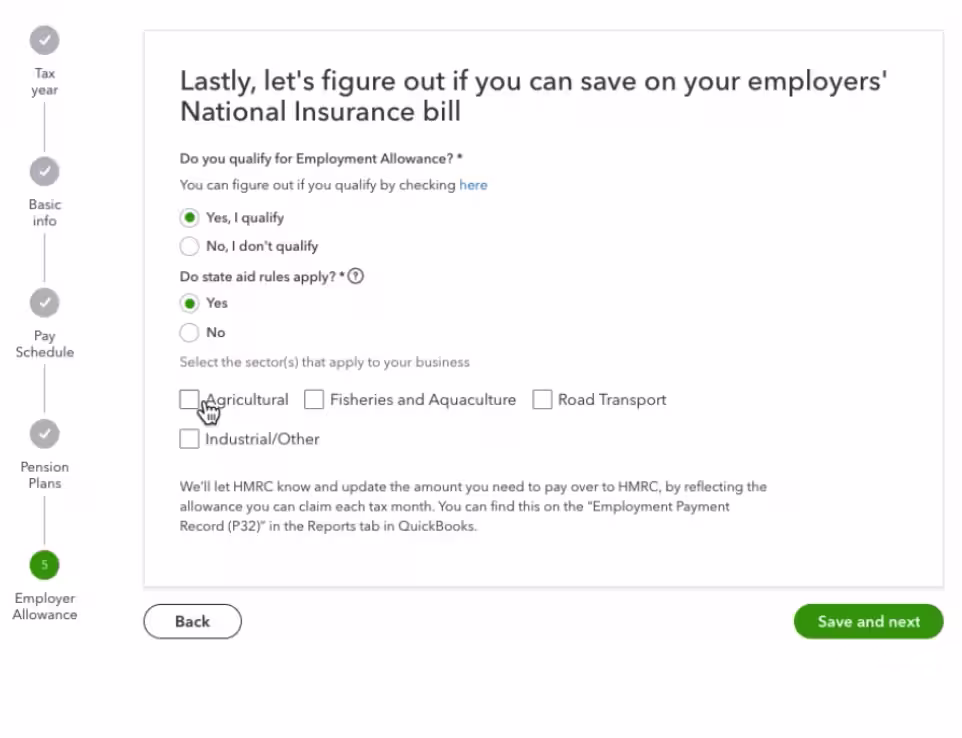962x738 pixels.
Task: Tick the Industrial/Other checkbox
Action: [190, 439]
